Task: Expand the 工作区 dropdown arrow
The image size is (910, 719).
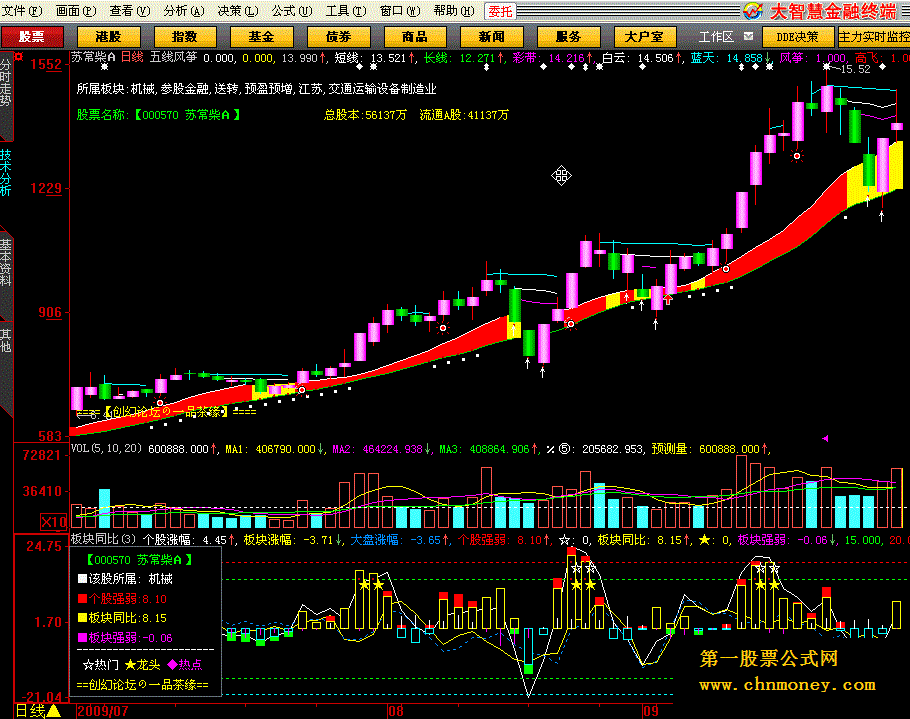Action: [749, 36]
